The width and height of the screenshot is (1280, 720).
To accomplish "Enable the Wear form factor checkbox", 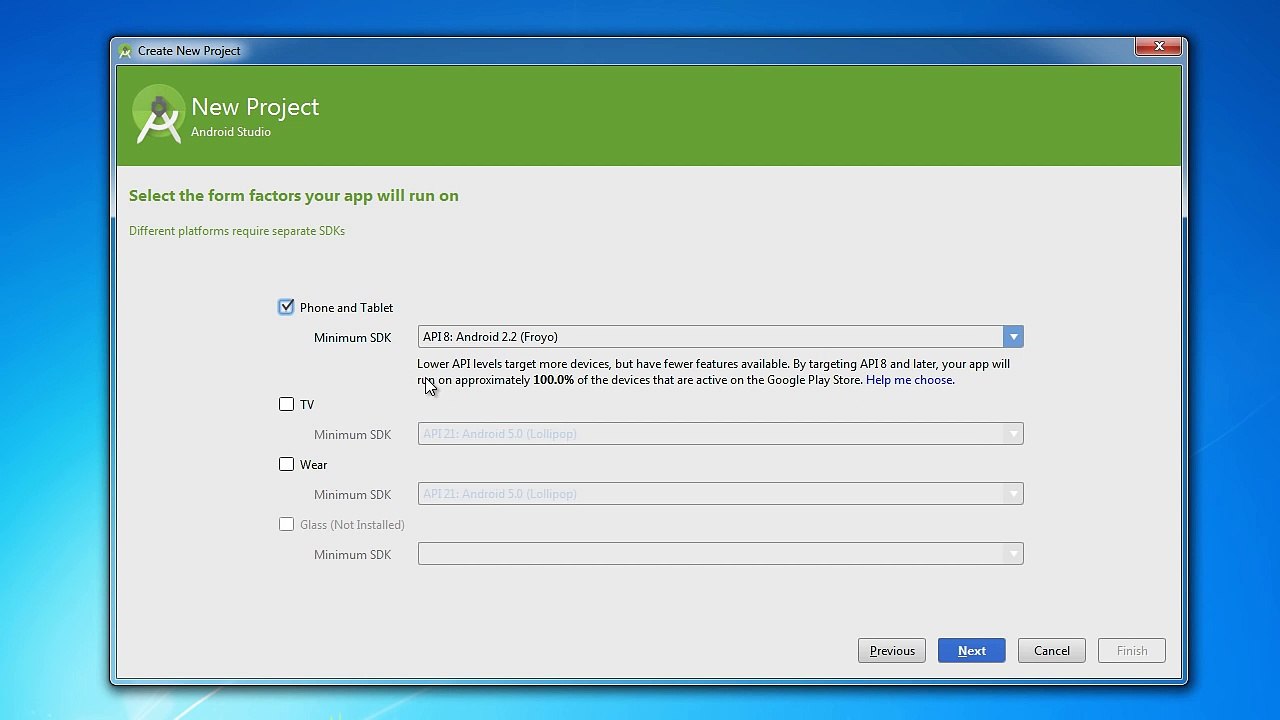I will [286, 464].
